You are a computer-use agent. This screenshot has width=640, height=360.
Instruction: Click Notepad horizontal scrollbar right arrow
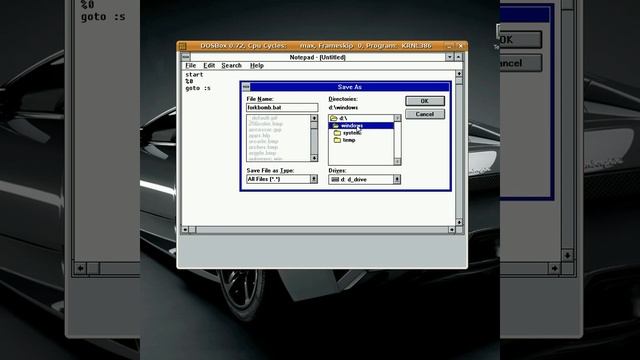[451, 230]
